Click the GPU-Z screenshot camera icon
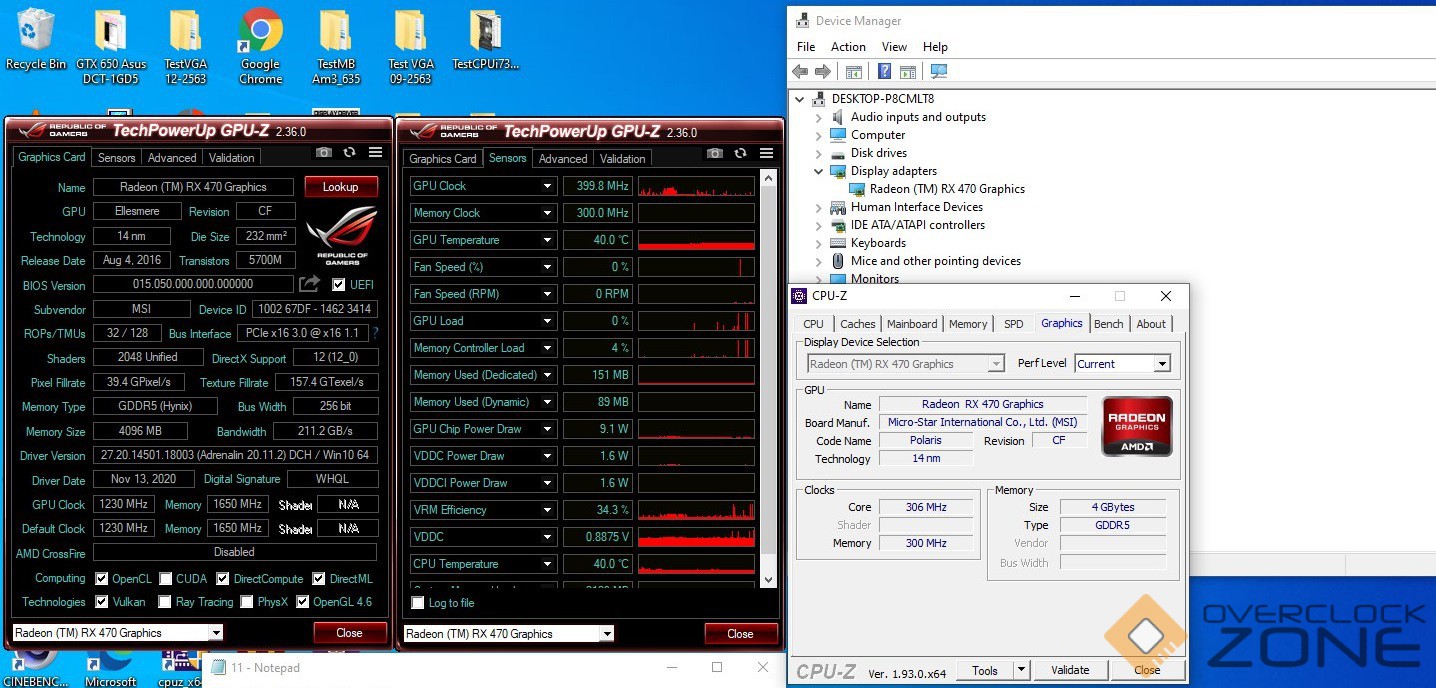Screen dimensions: 1436x688 click(323, 153)
